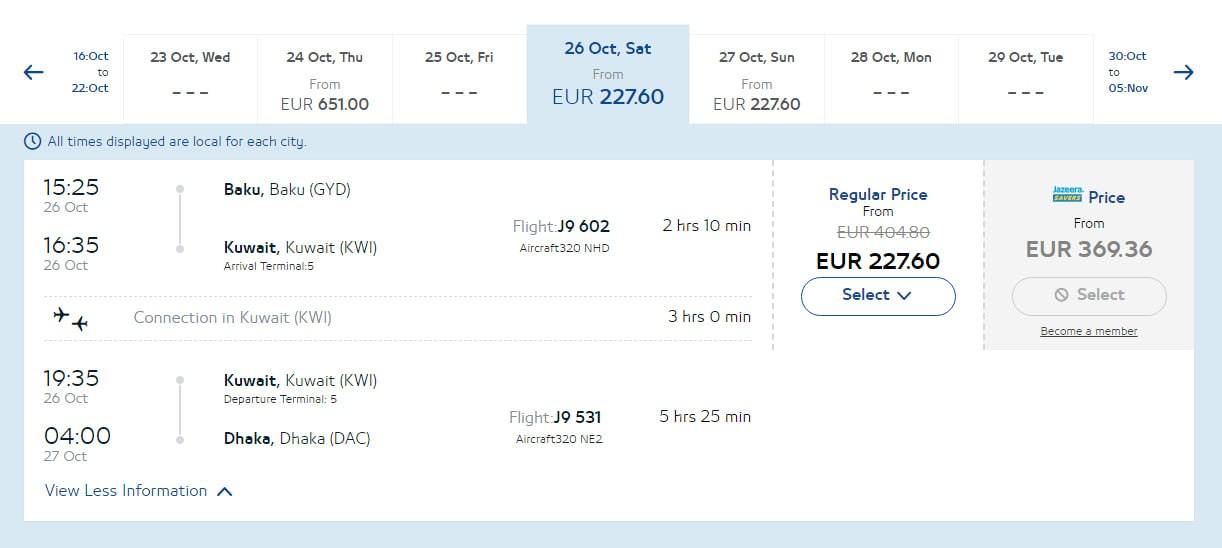The height and width of the screenshot is (548, 1222).
Task: Click the connection airplanes icon
Action: tap(71, 318)
